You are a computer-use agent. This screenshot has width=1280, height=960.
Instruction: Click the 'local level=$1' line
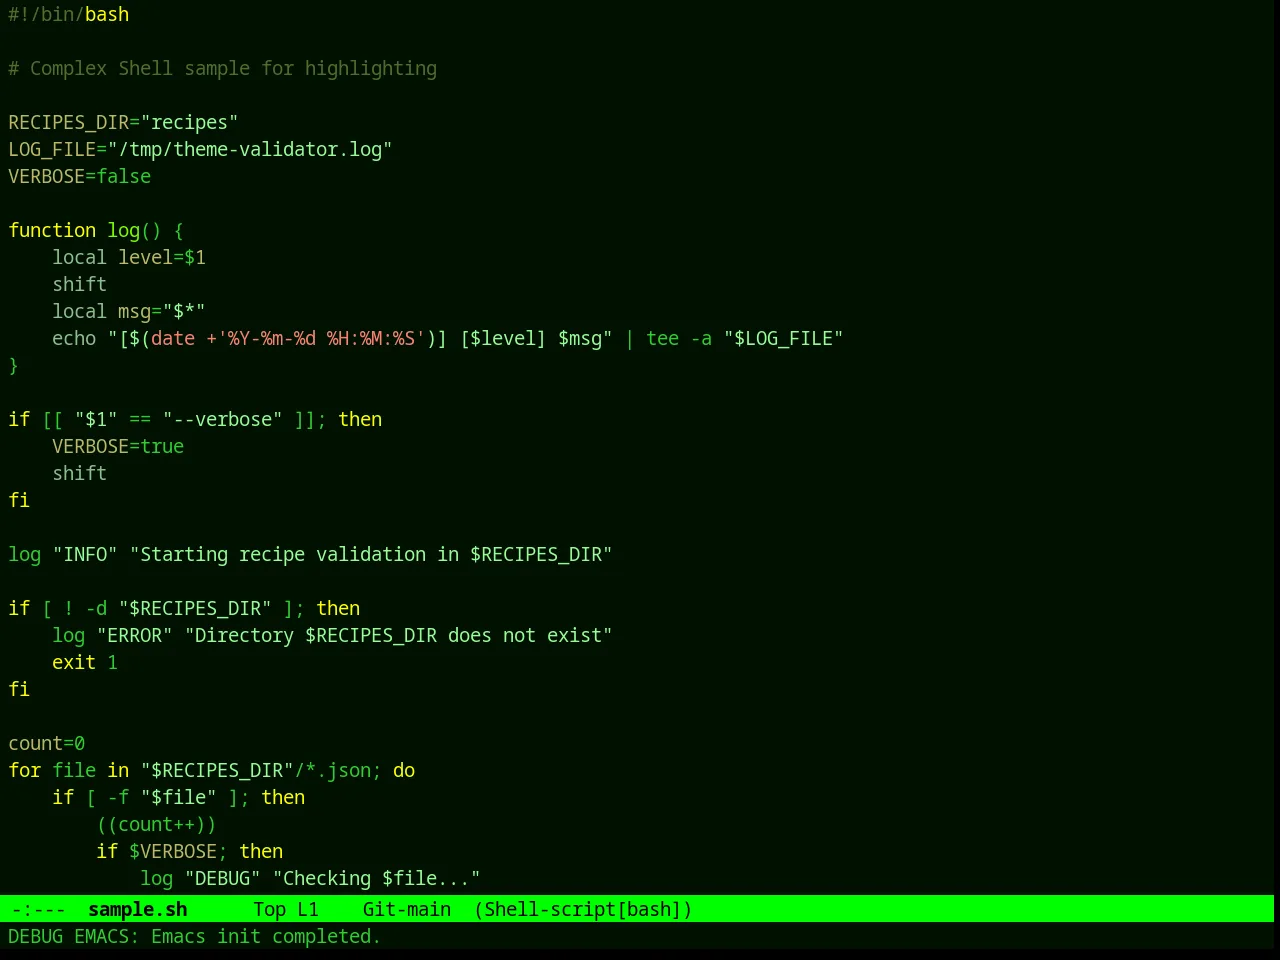click(x=129, y=258)
